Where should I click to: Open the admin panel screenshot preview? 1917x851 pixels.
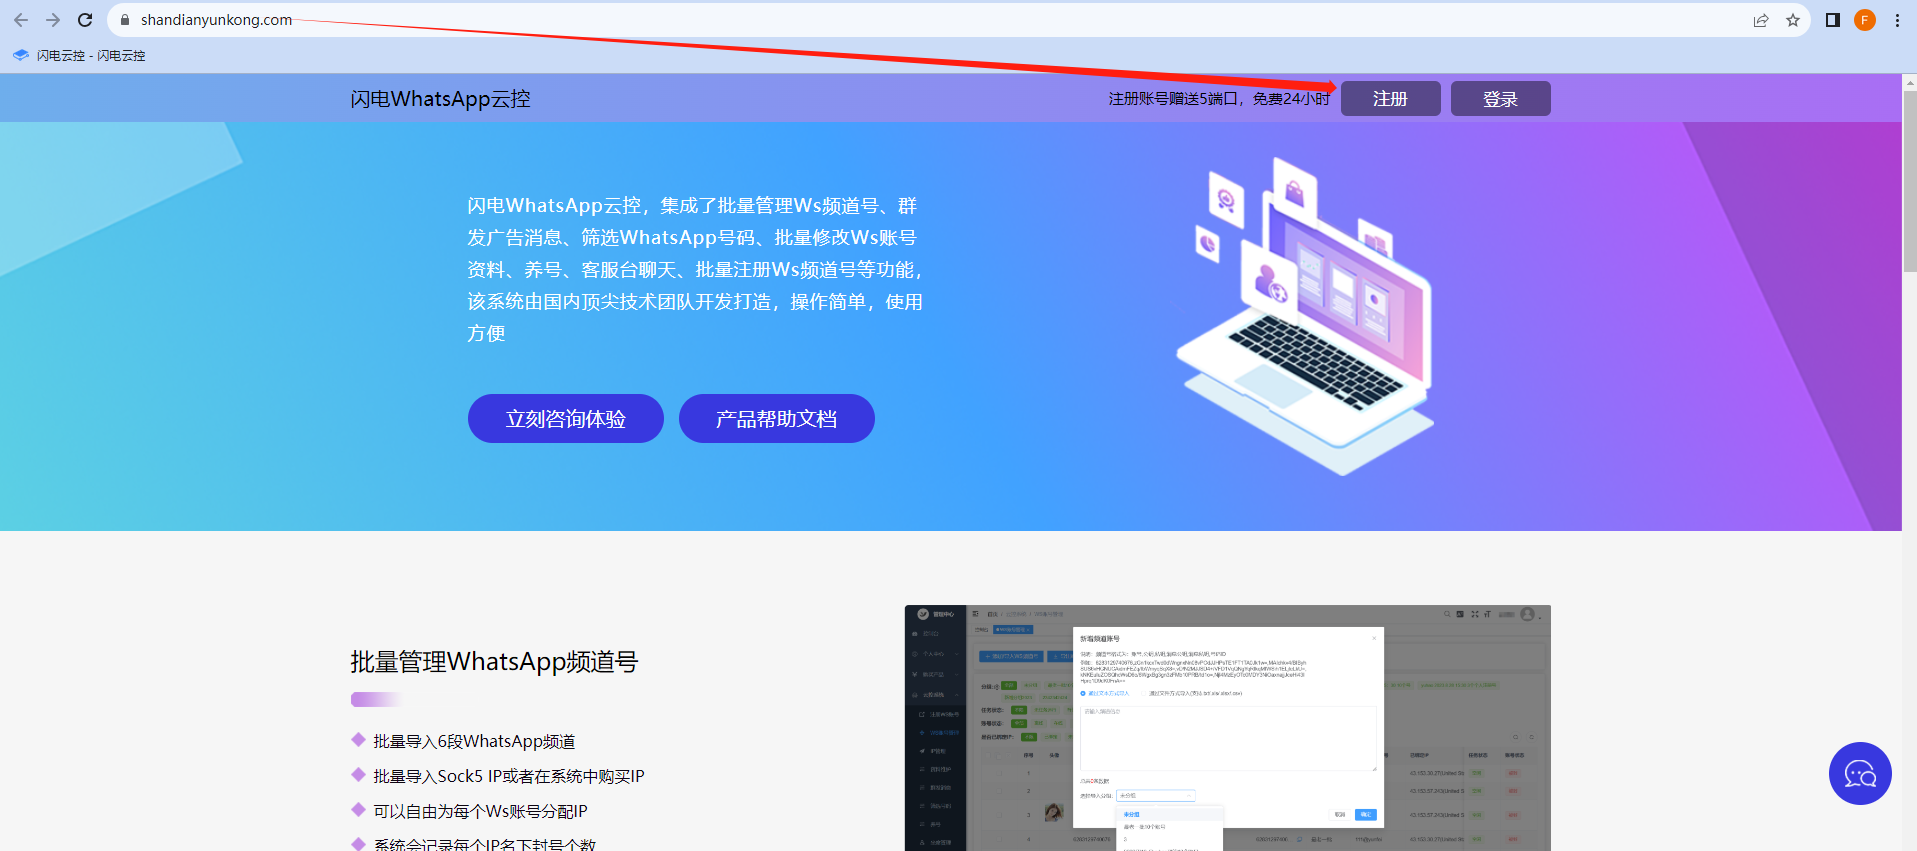coord(1227,728)
